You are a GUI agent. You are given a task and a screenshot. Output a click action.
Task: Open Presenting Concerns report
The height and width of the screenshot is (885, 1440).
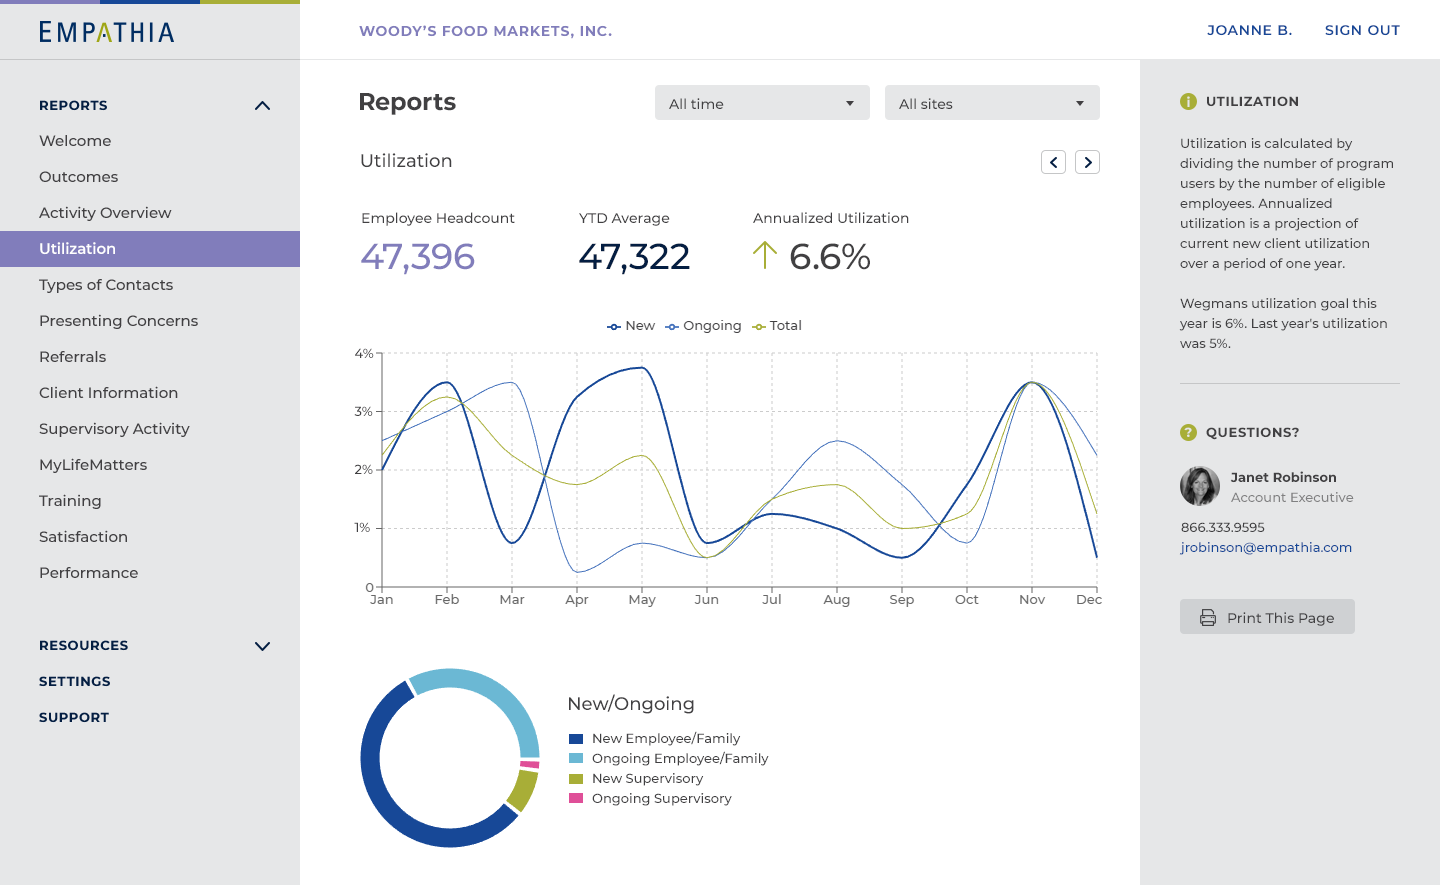118,321
